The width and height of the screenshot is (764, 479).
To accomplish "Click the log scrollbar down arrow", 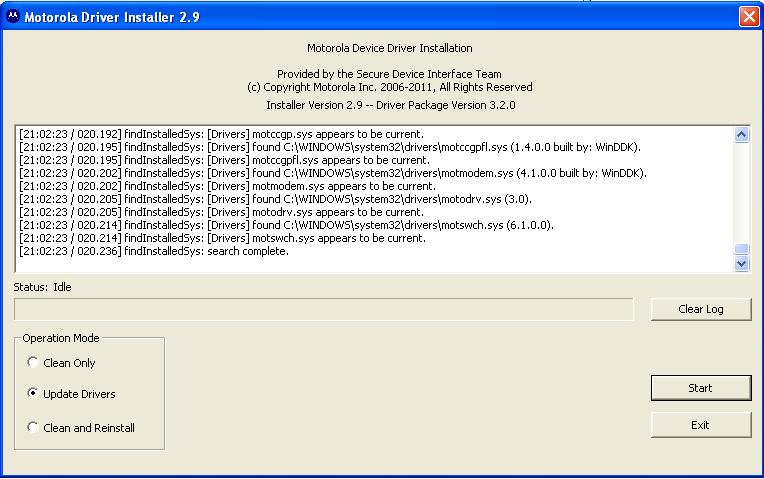I will point(742,264).
